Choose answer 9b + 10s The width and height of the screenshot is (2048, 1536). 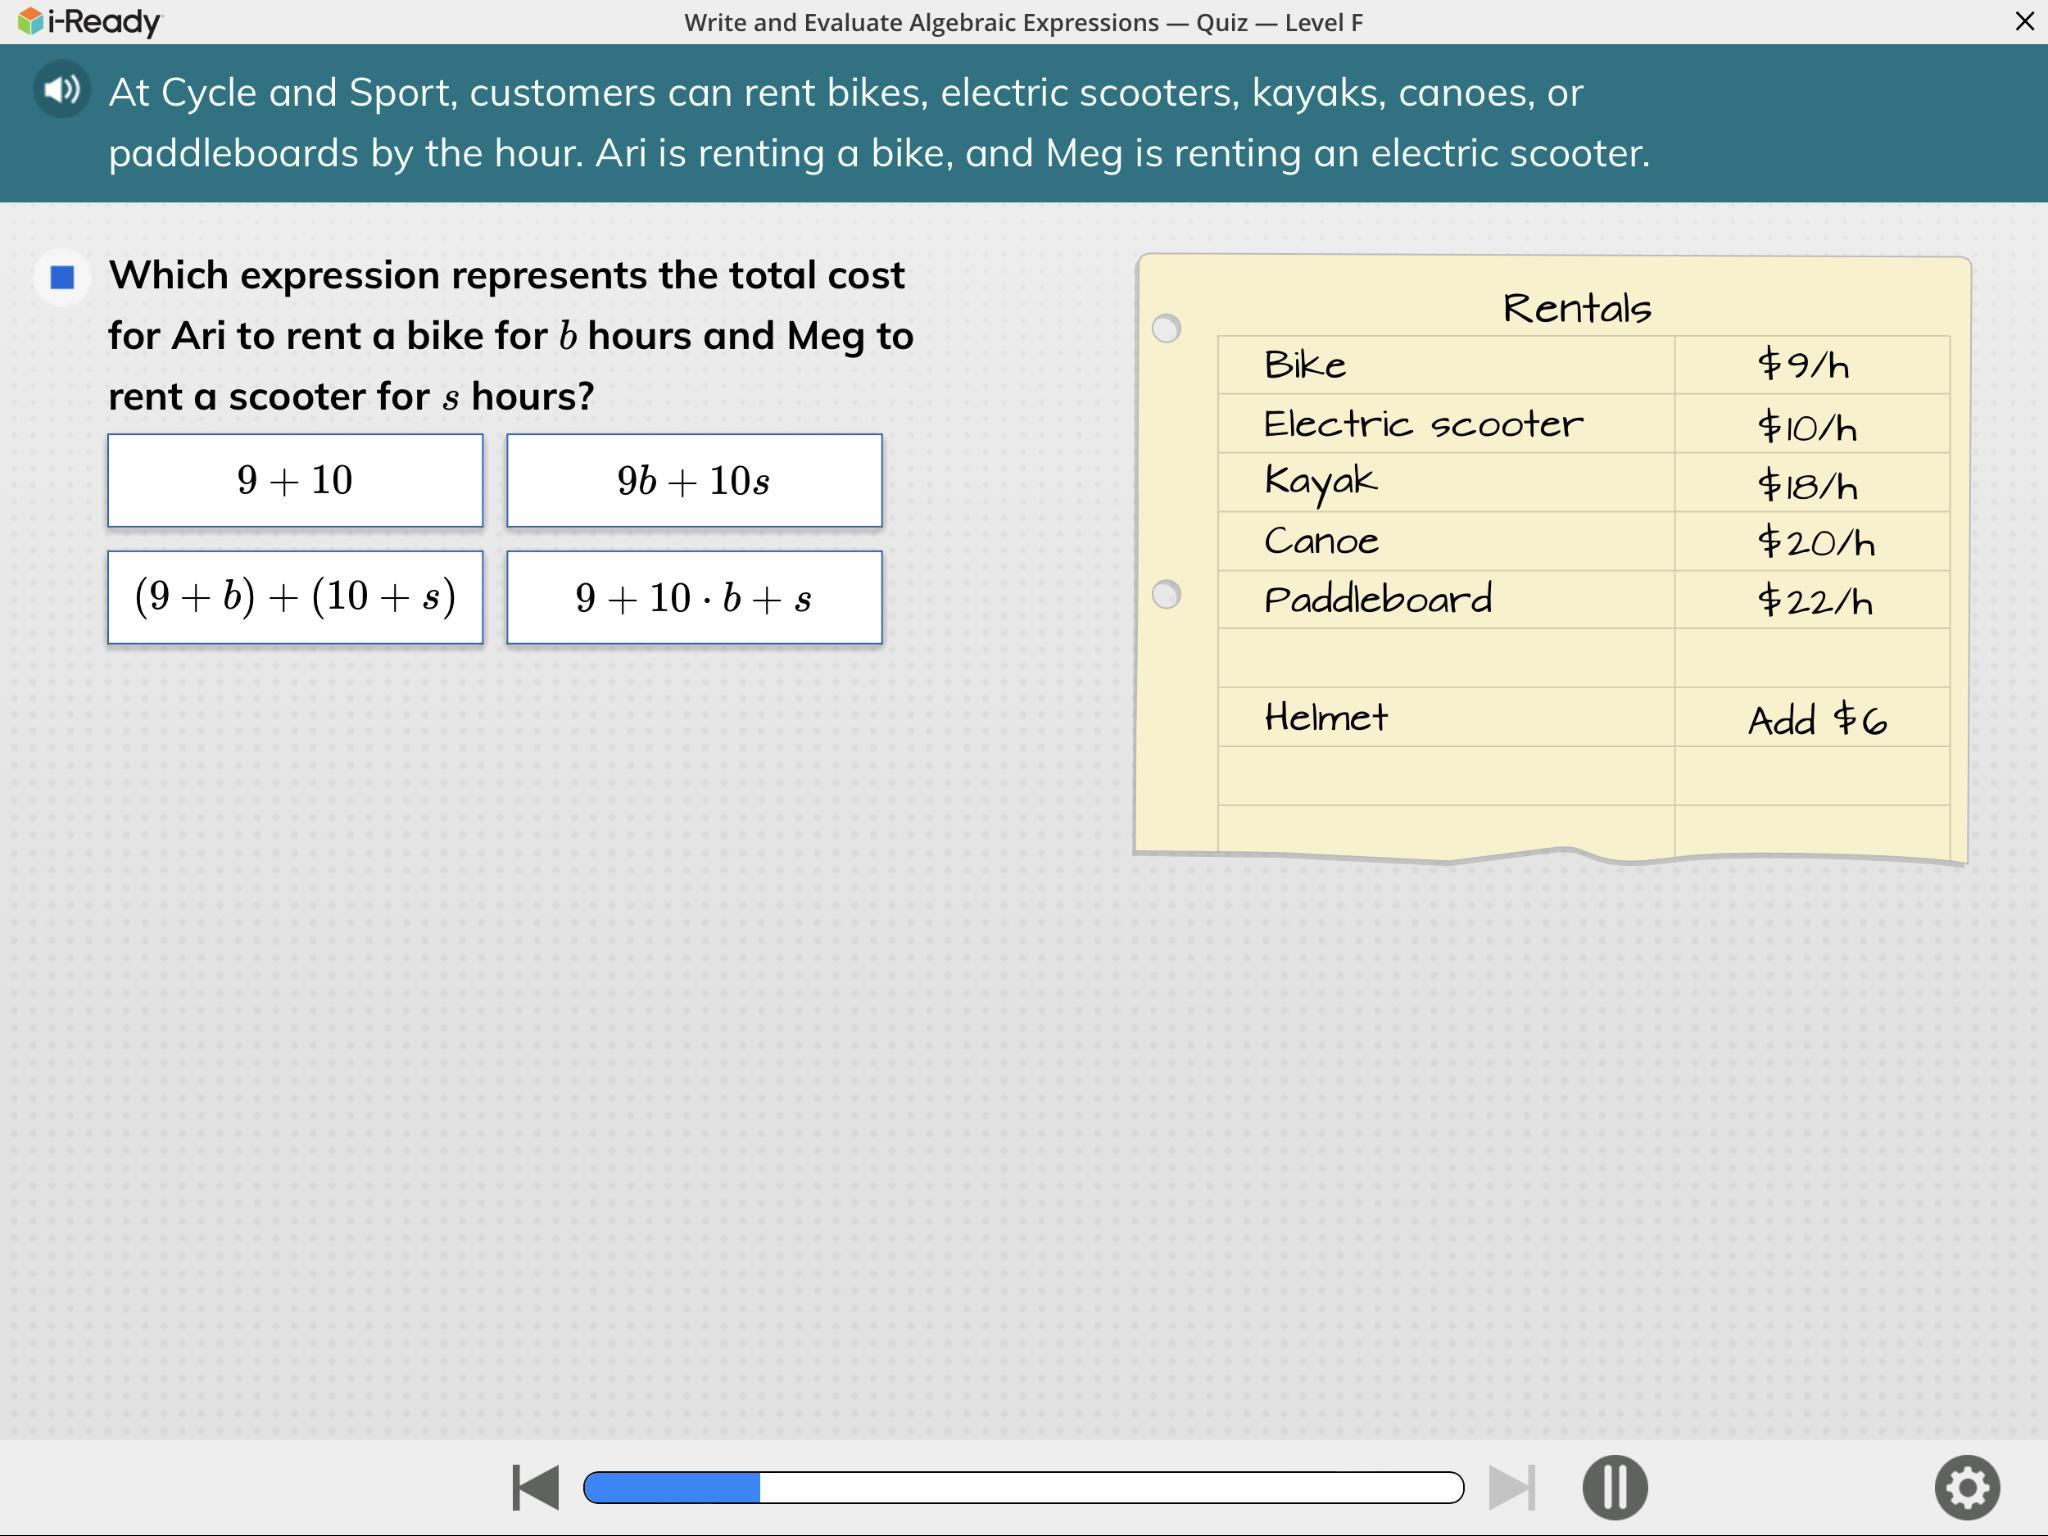(694, 481)
